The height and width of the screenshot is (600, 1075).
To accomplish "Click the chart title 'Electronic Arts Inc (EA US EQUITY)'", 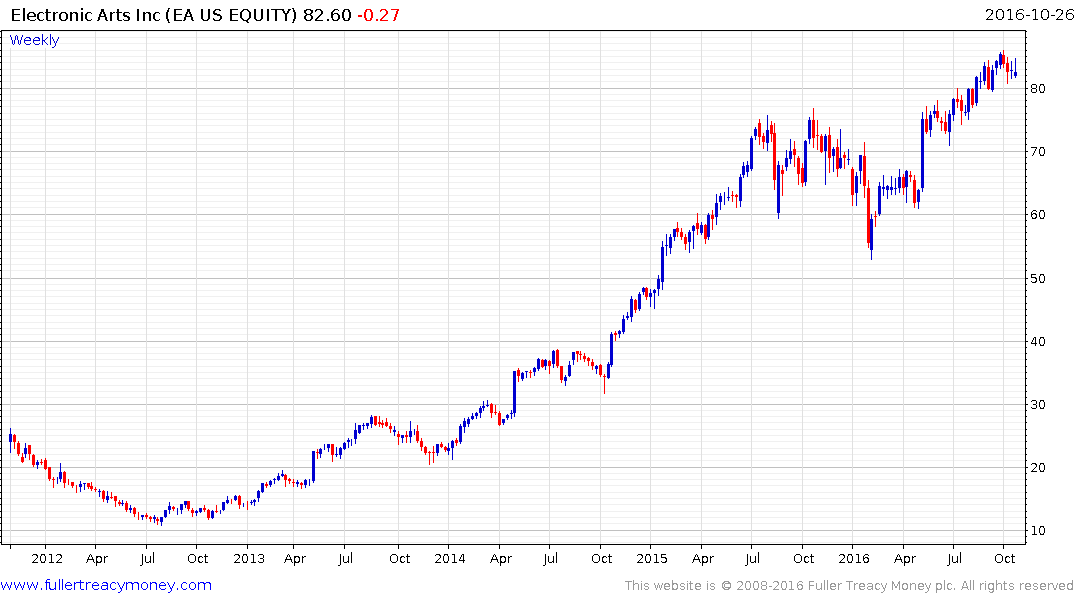I will (154, 15).
